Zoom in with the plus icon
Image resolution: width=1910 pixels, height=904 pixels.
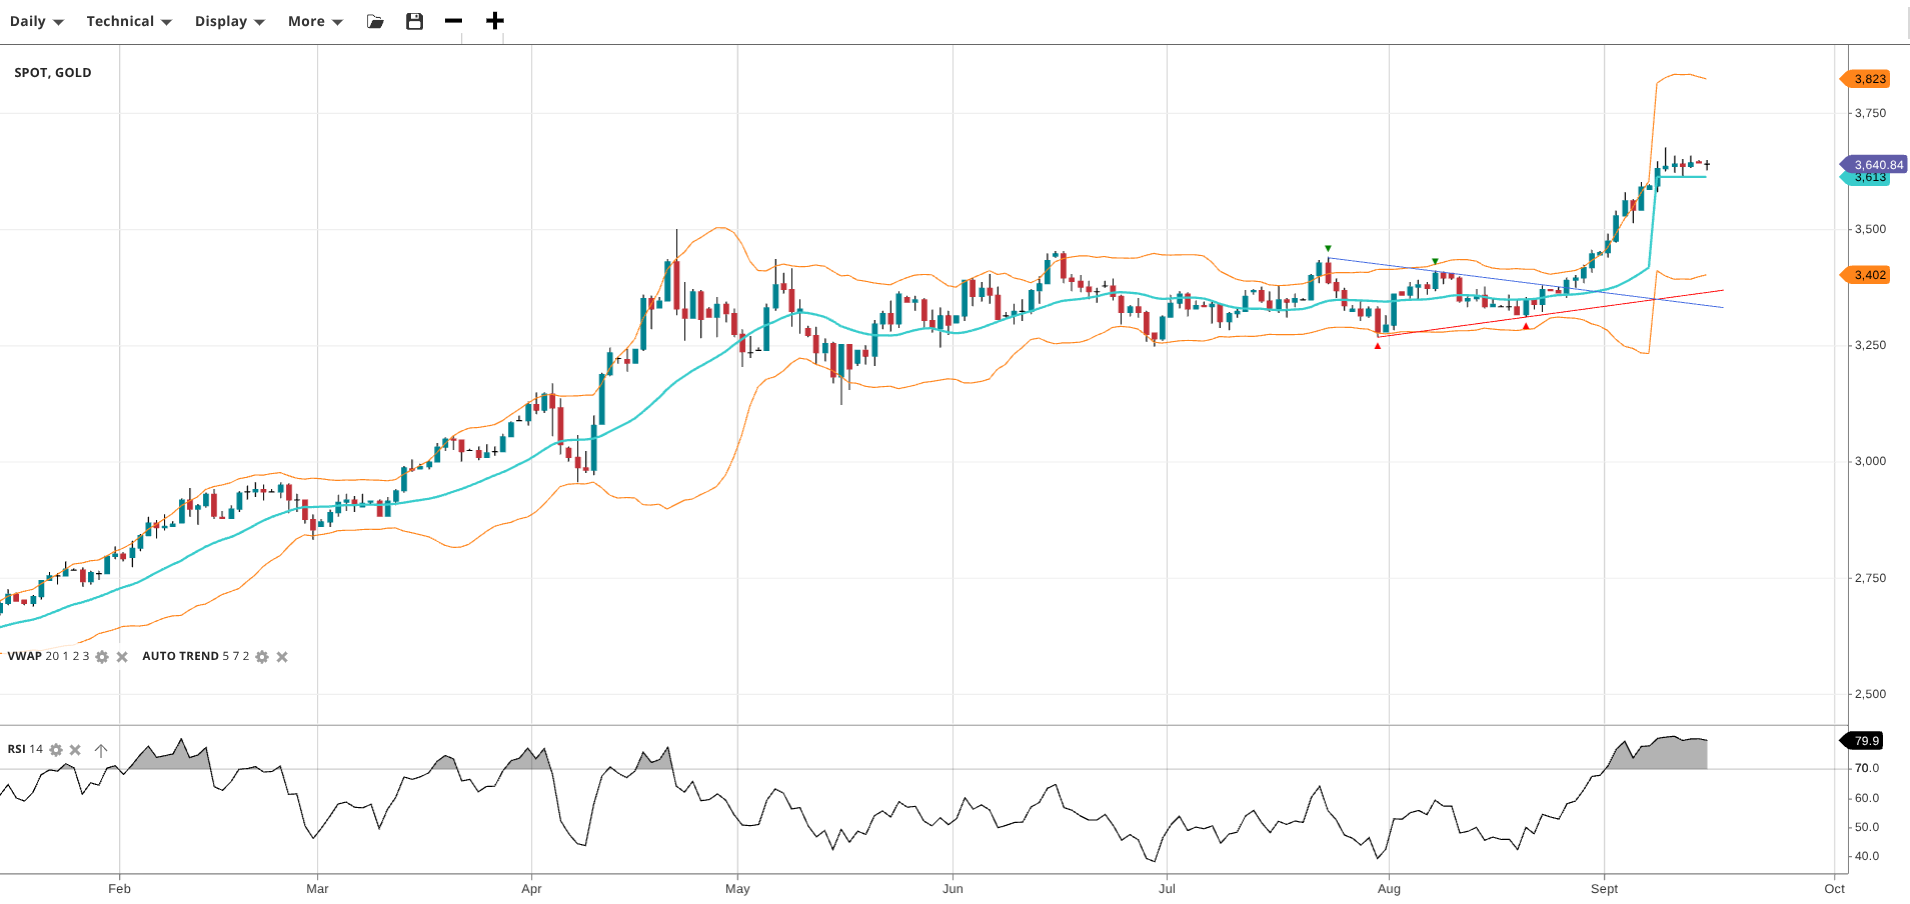click(x=494, y=21)
